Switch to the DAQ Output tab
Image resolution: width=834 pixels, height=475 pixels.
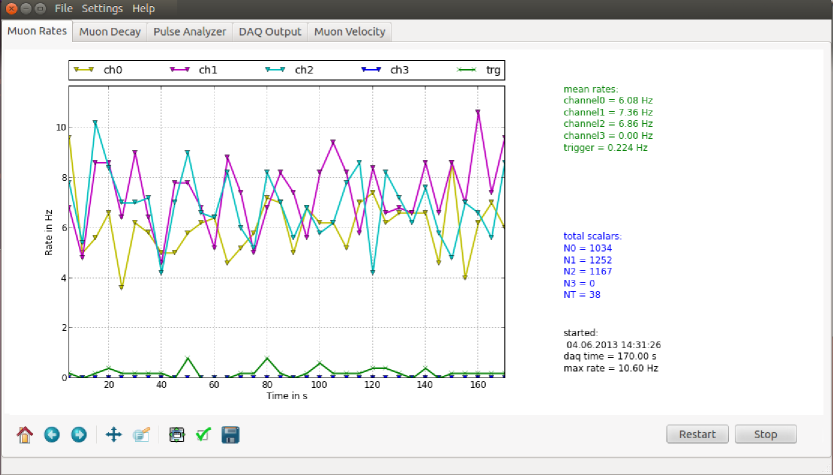click(270, 32)
